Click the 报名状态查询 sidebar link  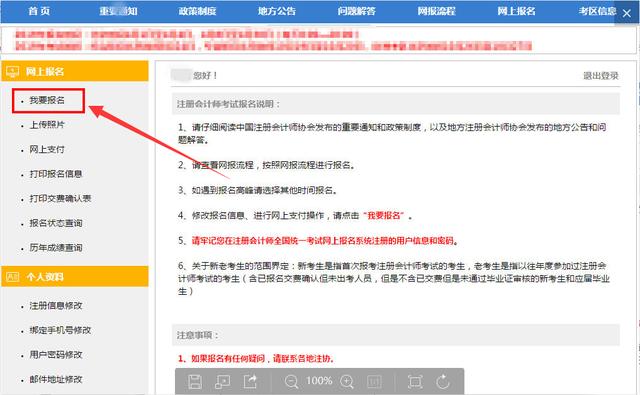56,223
